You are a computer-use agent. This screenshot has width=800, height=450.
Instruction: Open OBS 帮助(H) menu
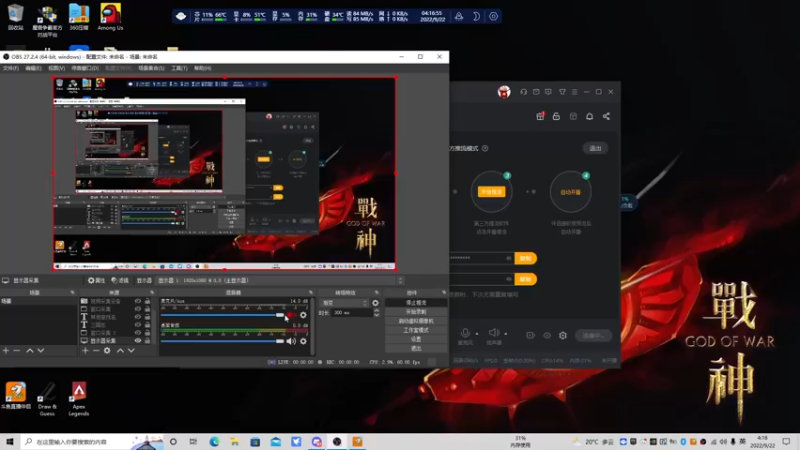pos(202,68)
